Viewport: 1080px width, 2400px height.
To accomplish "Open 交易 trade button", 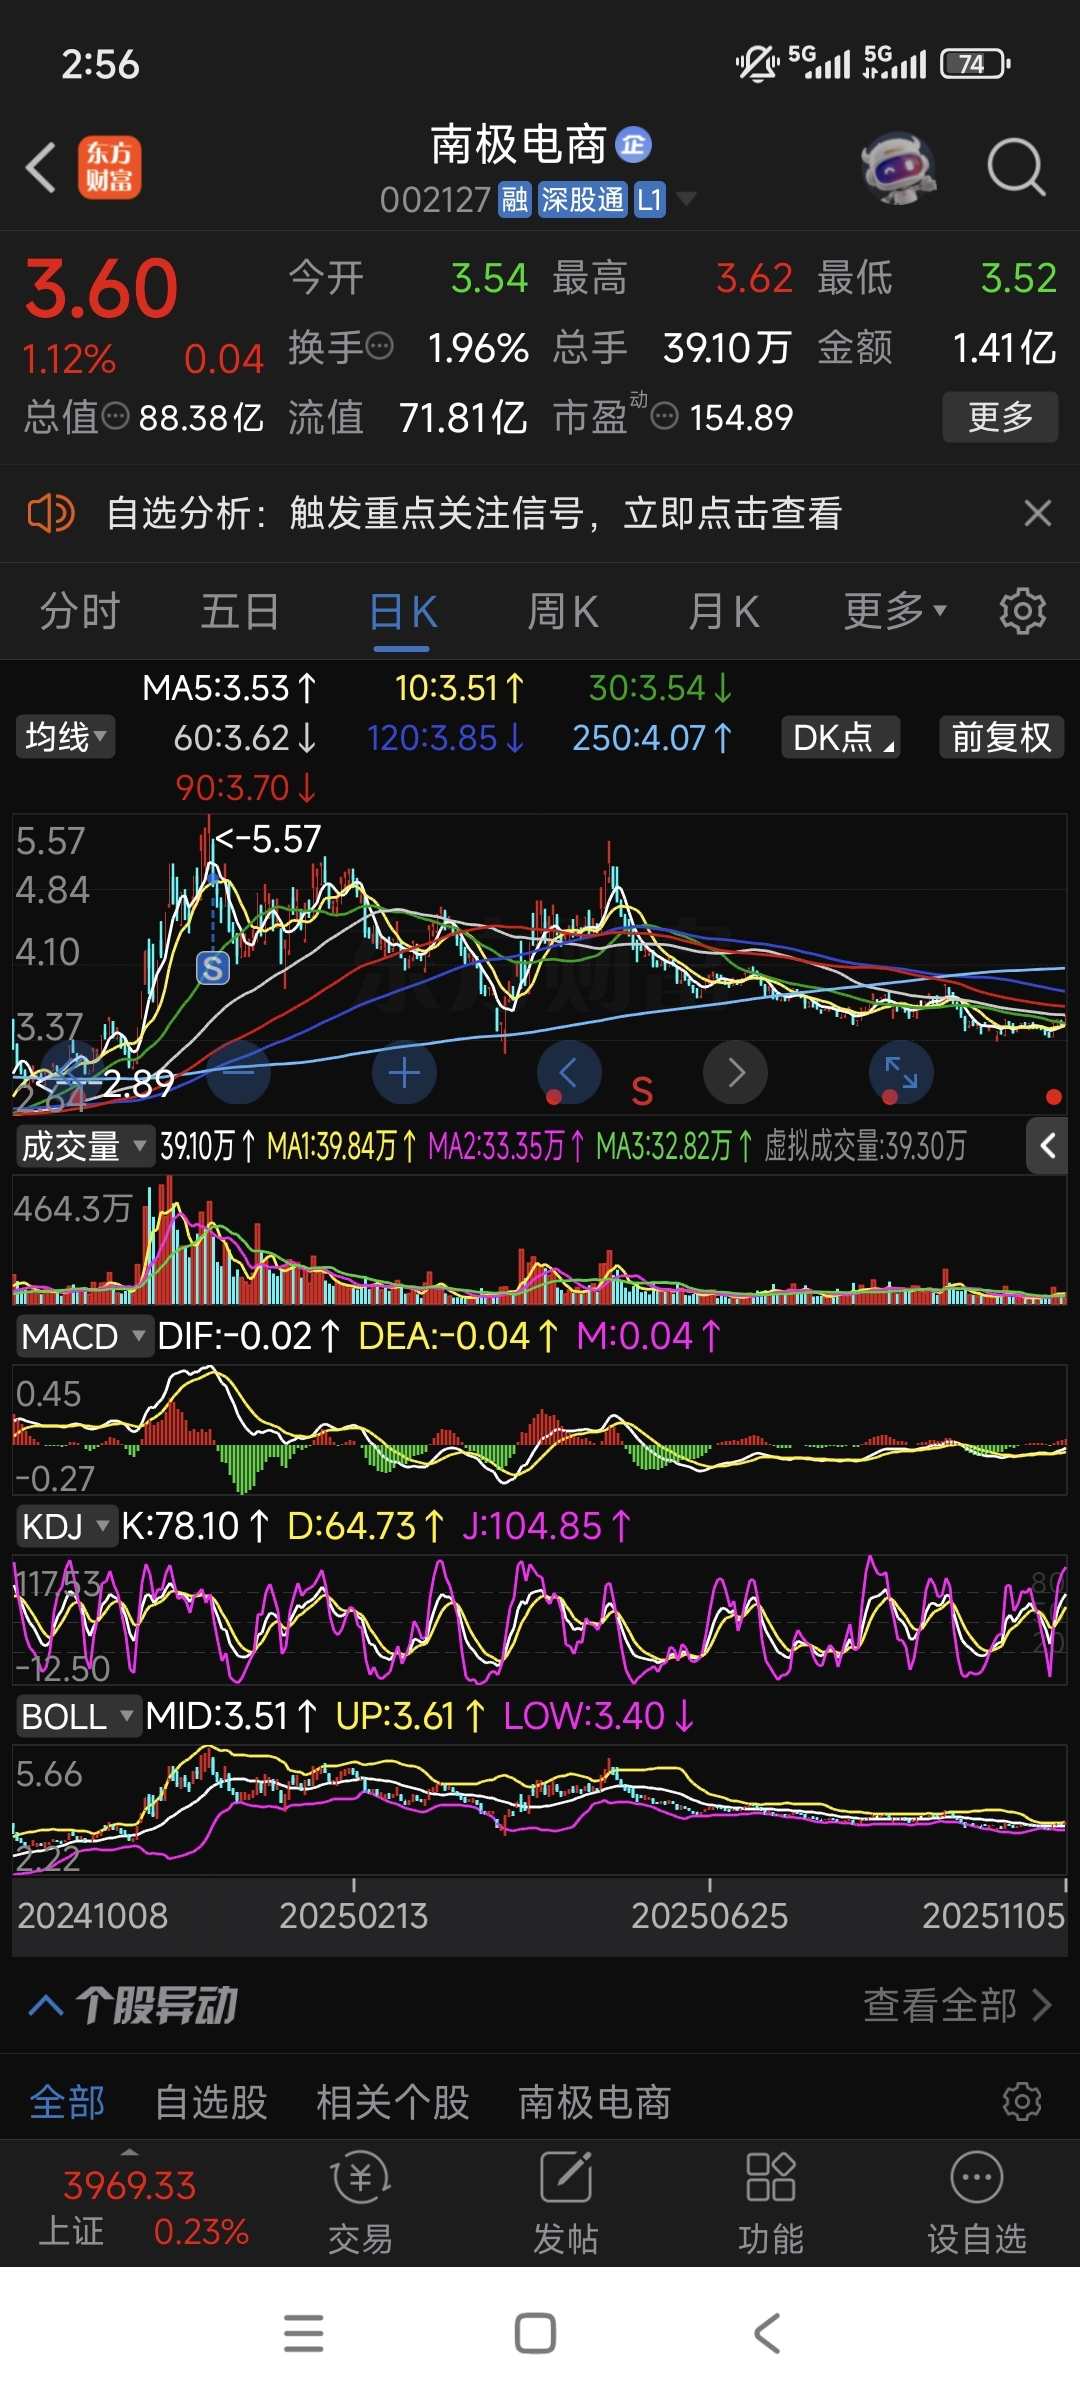I will 360,2202.
